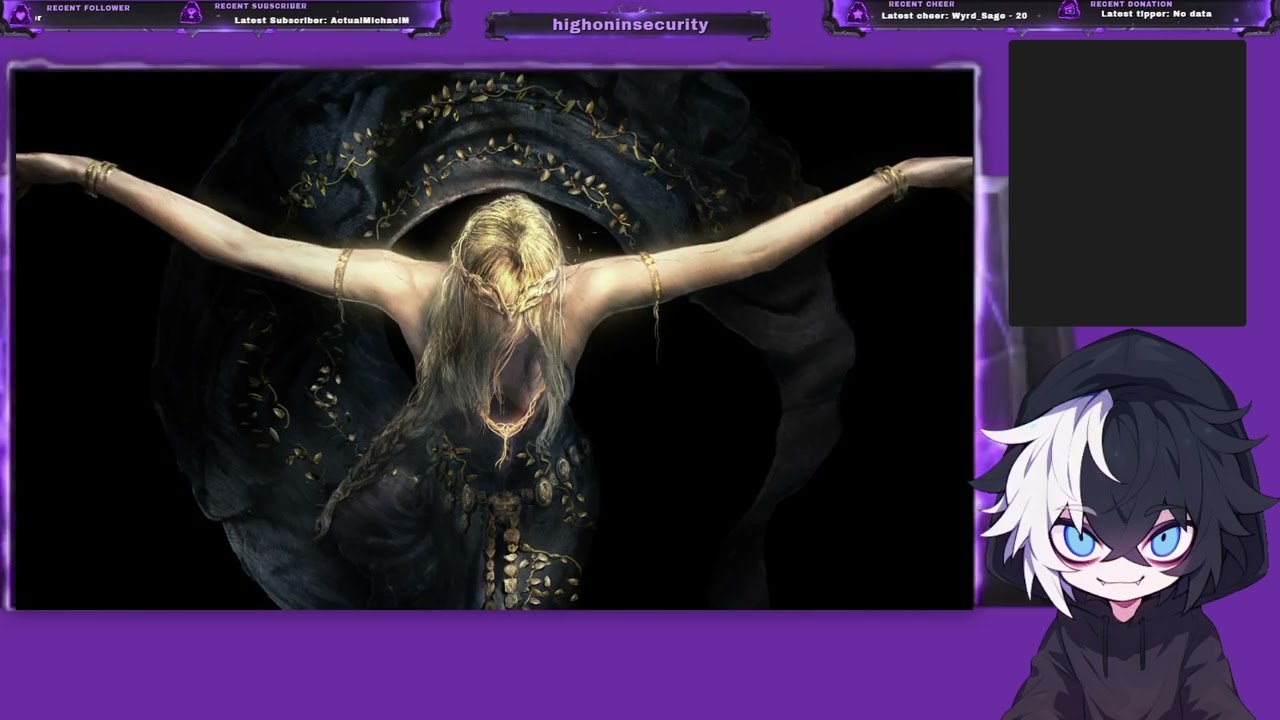Click the hooded anime avatar character
1280x720 pixels.
click(x=1127, y=525)
